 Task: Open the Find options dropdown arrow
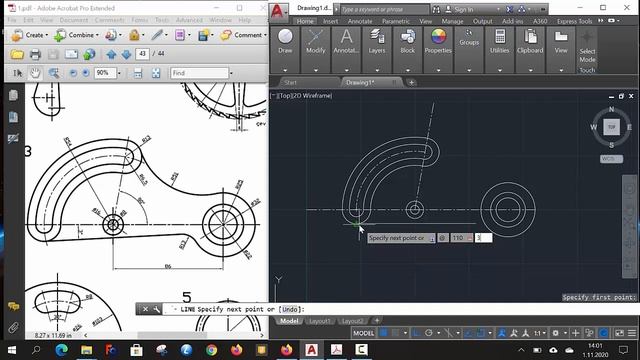click(231, 73)
